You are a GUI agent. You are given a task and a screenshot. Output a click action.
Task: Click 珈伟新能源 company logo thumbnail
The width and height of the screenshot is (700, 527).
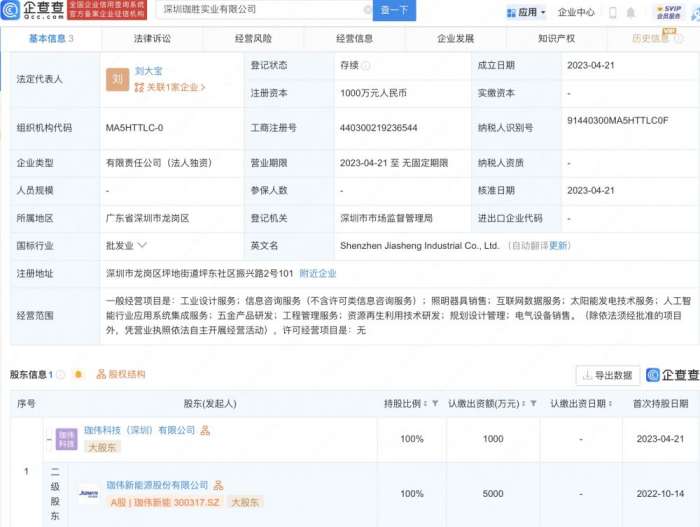tap(88, 494)
